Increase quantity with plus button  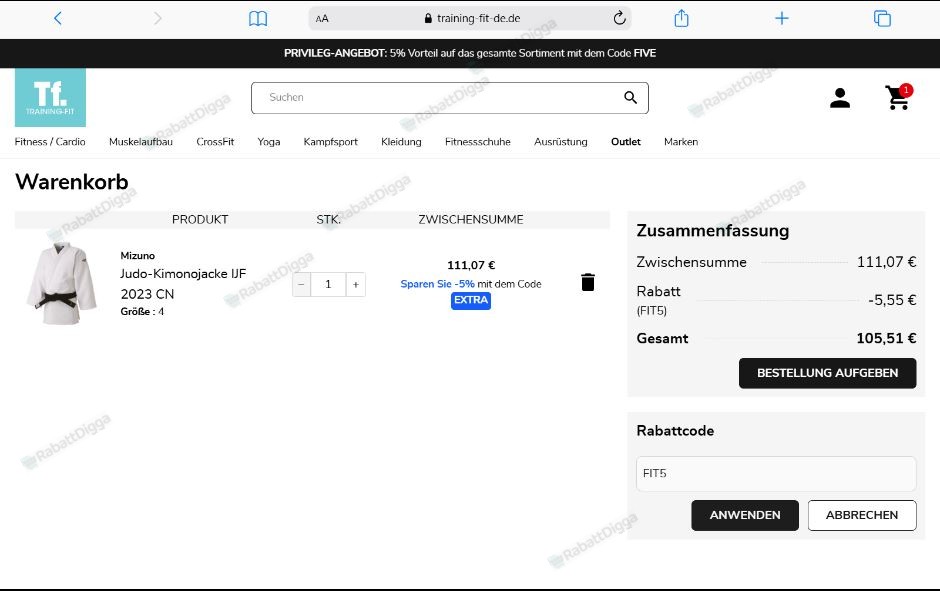pyautogui.click(x=356, y=285)
